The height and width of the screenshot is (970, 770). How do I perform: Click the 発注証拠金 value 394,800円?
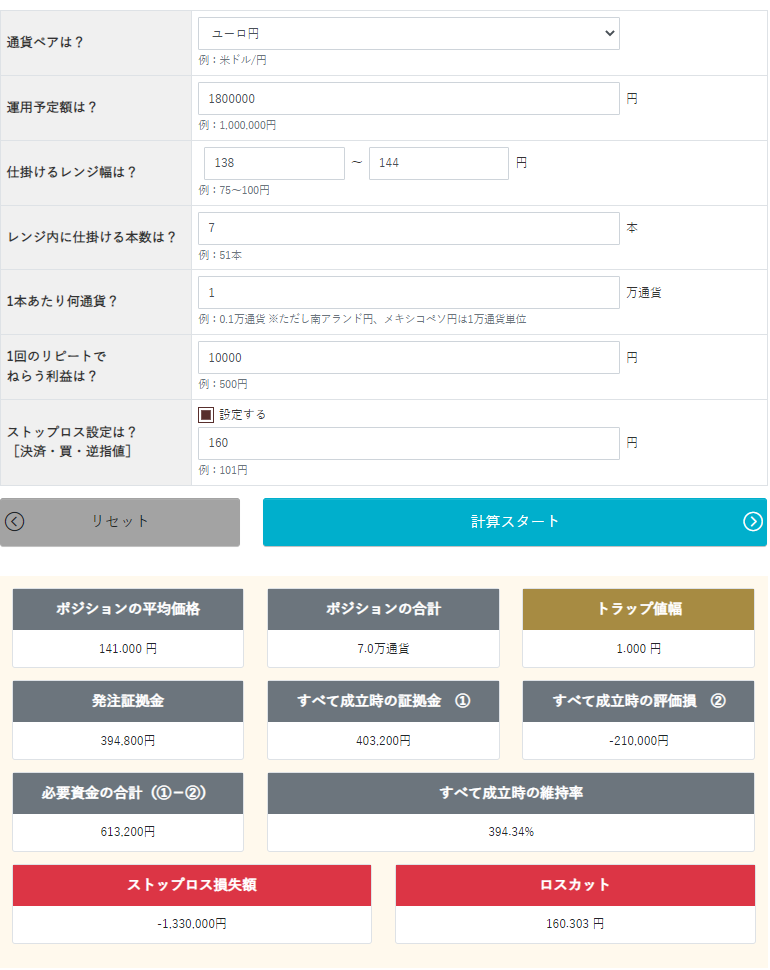coord(128,740)
